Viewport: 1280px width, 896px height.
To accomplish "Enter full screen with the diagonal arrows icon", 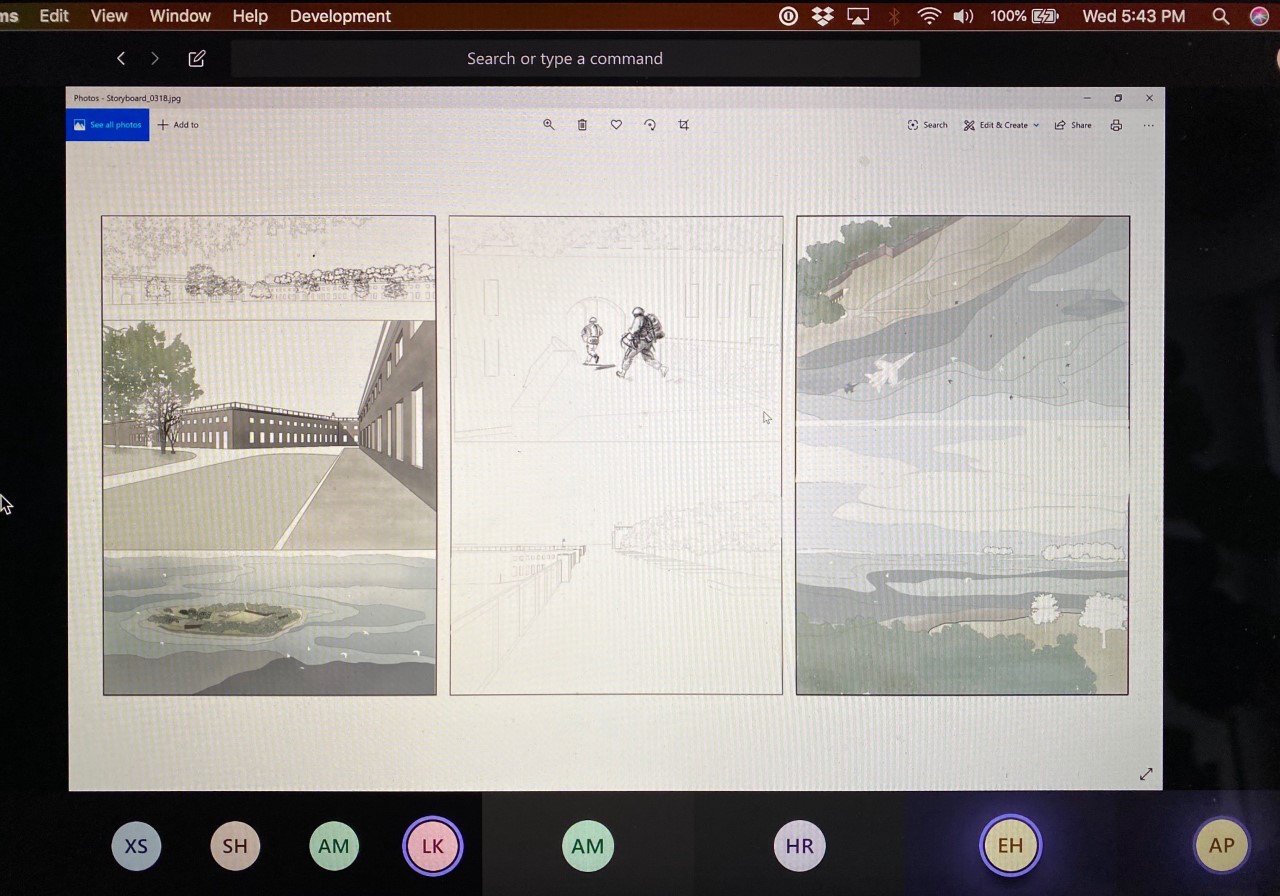I will click(x=1146, y=774).
